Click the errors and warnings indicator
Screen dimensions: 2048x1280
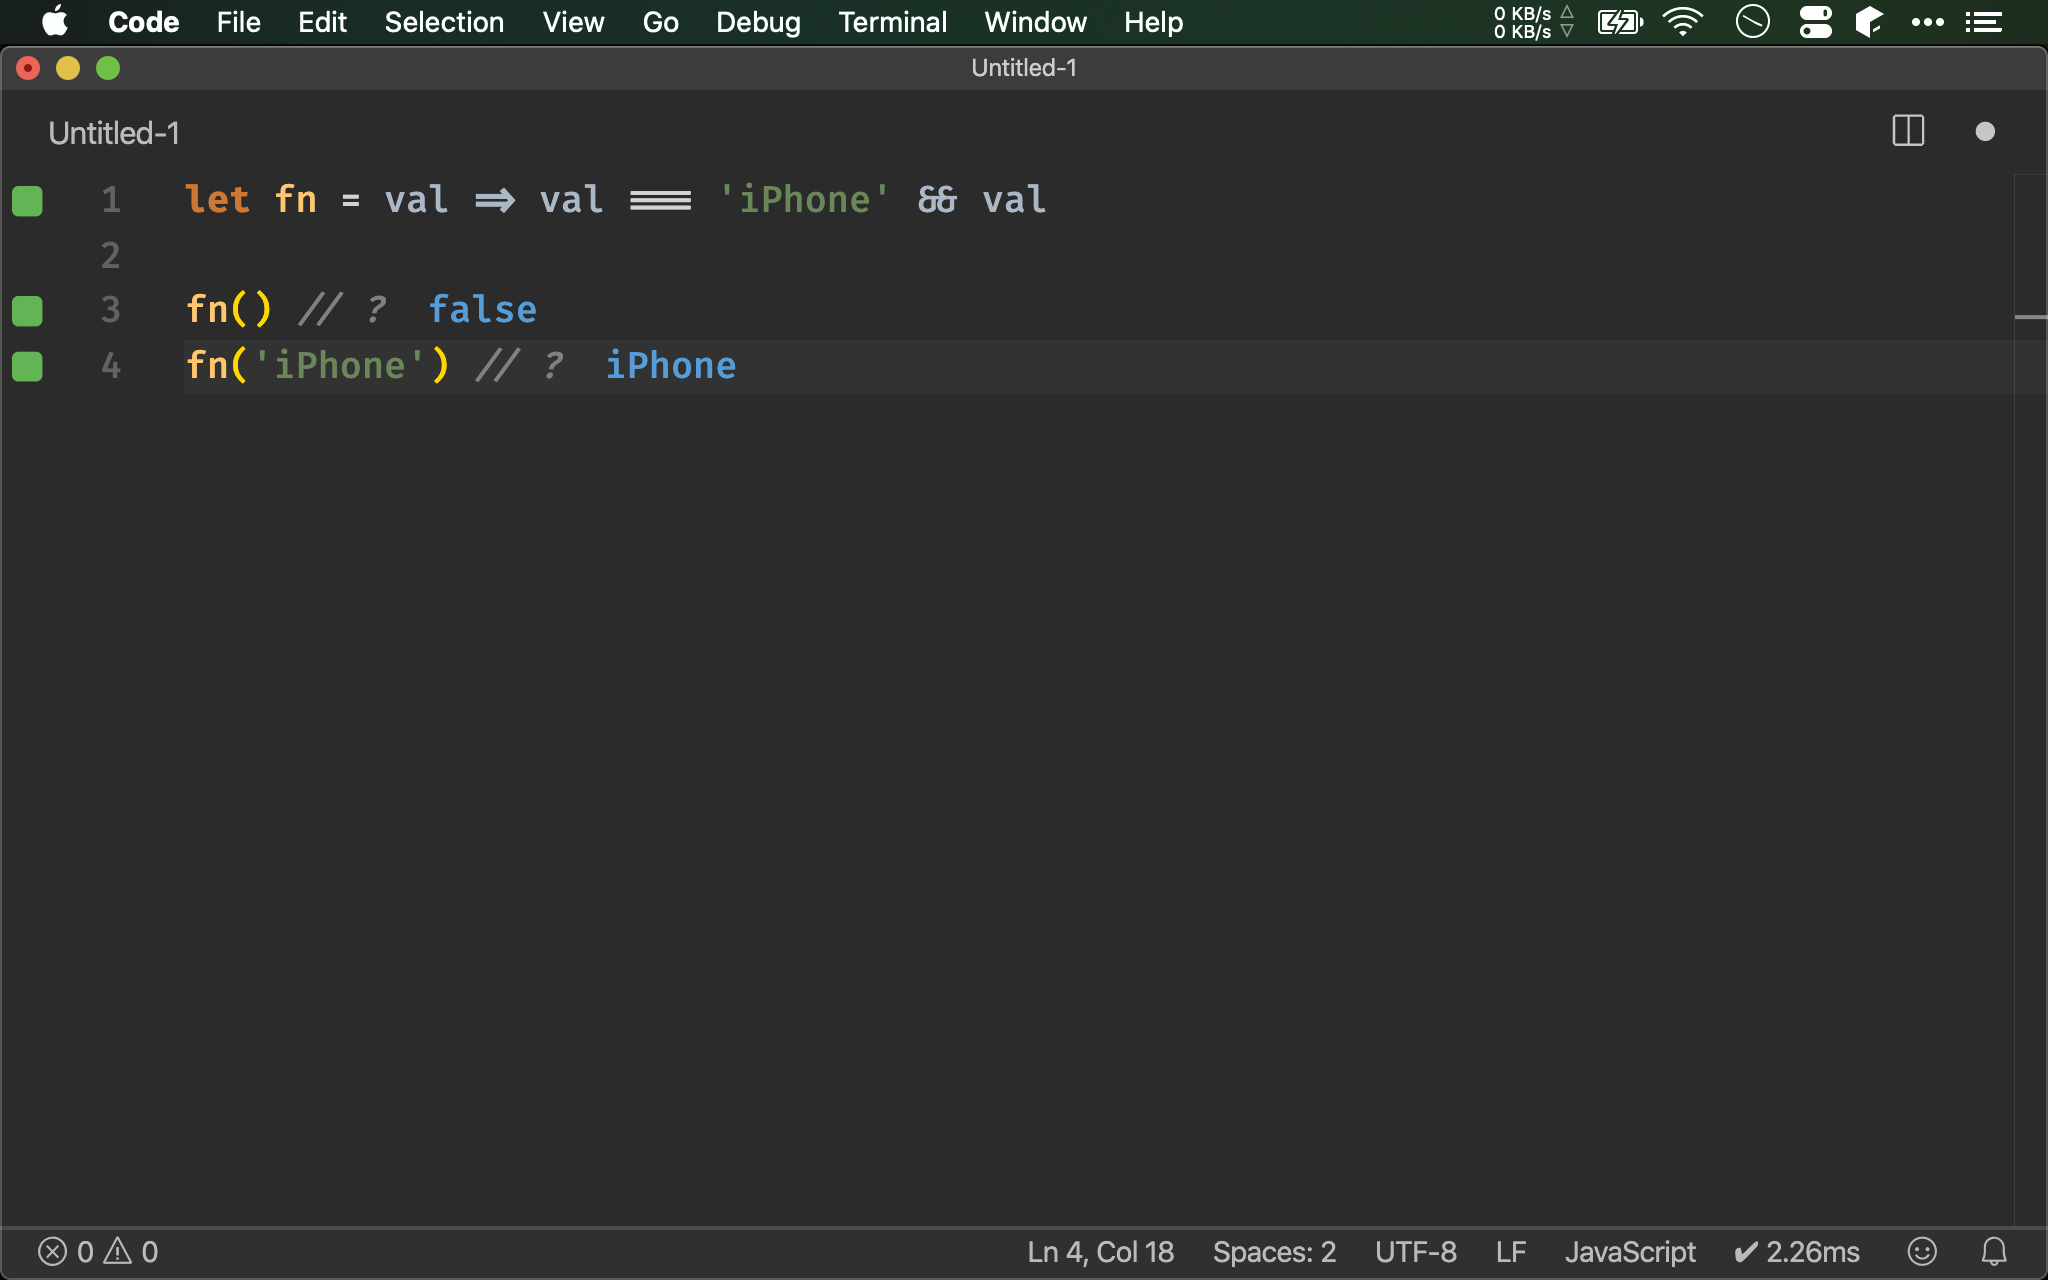point(98,1251)
